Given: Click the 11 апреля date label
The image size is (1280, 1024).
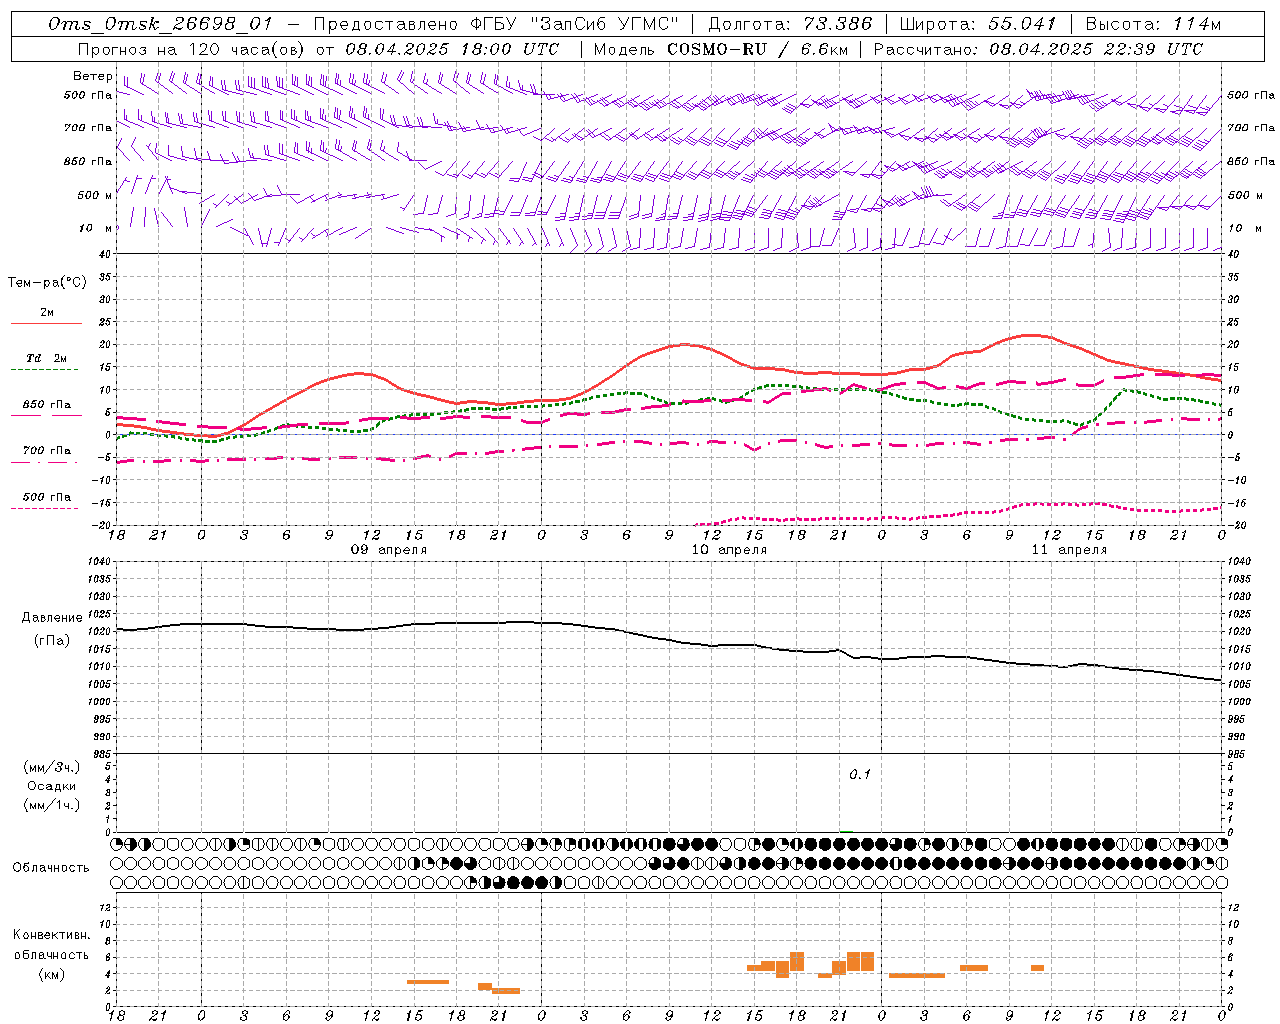Looking at the screenshot, I should (1069, 550).
